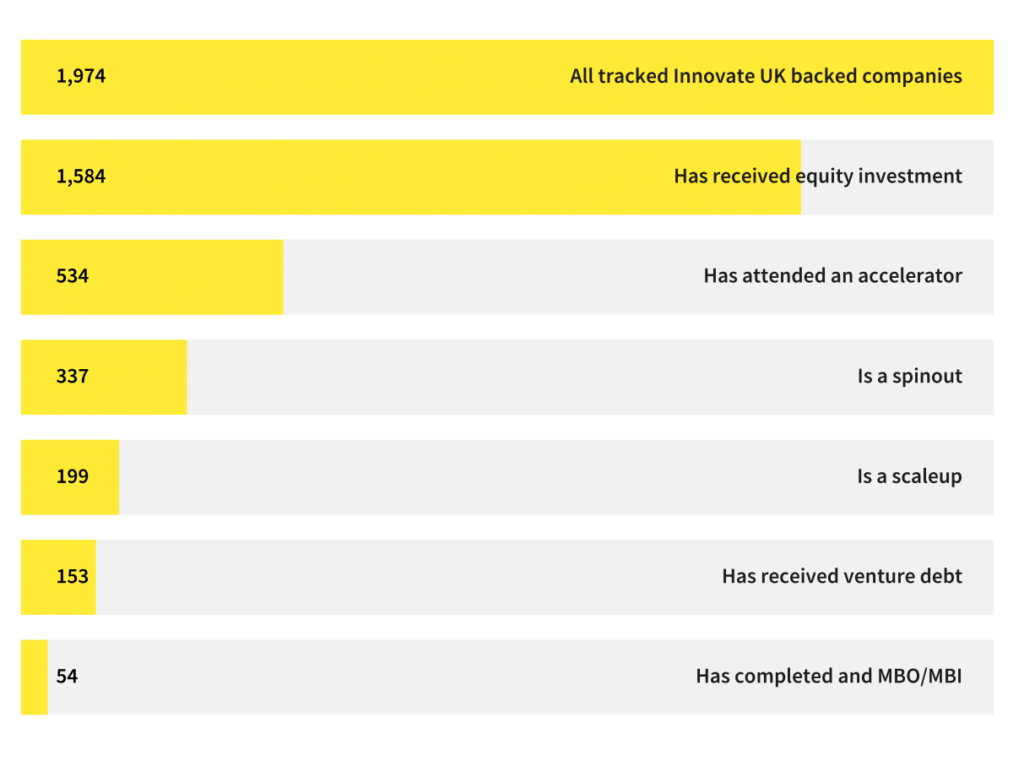Select the 'Is a spinout' label

[x=909, y=376]
